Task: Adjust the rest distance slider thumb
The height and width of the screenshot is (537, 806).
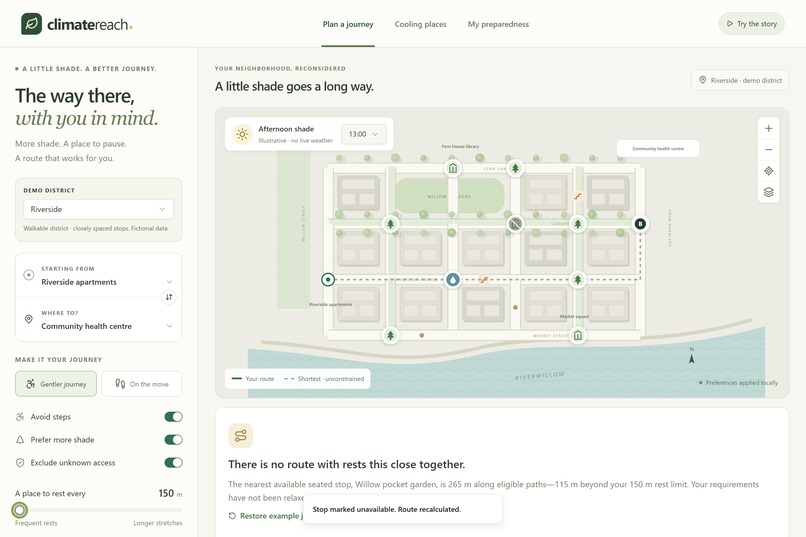Action: point(20,510)
